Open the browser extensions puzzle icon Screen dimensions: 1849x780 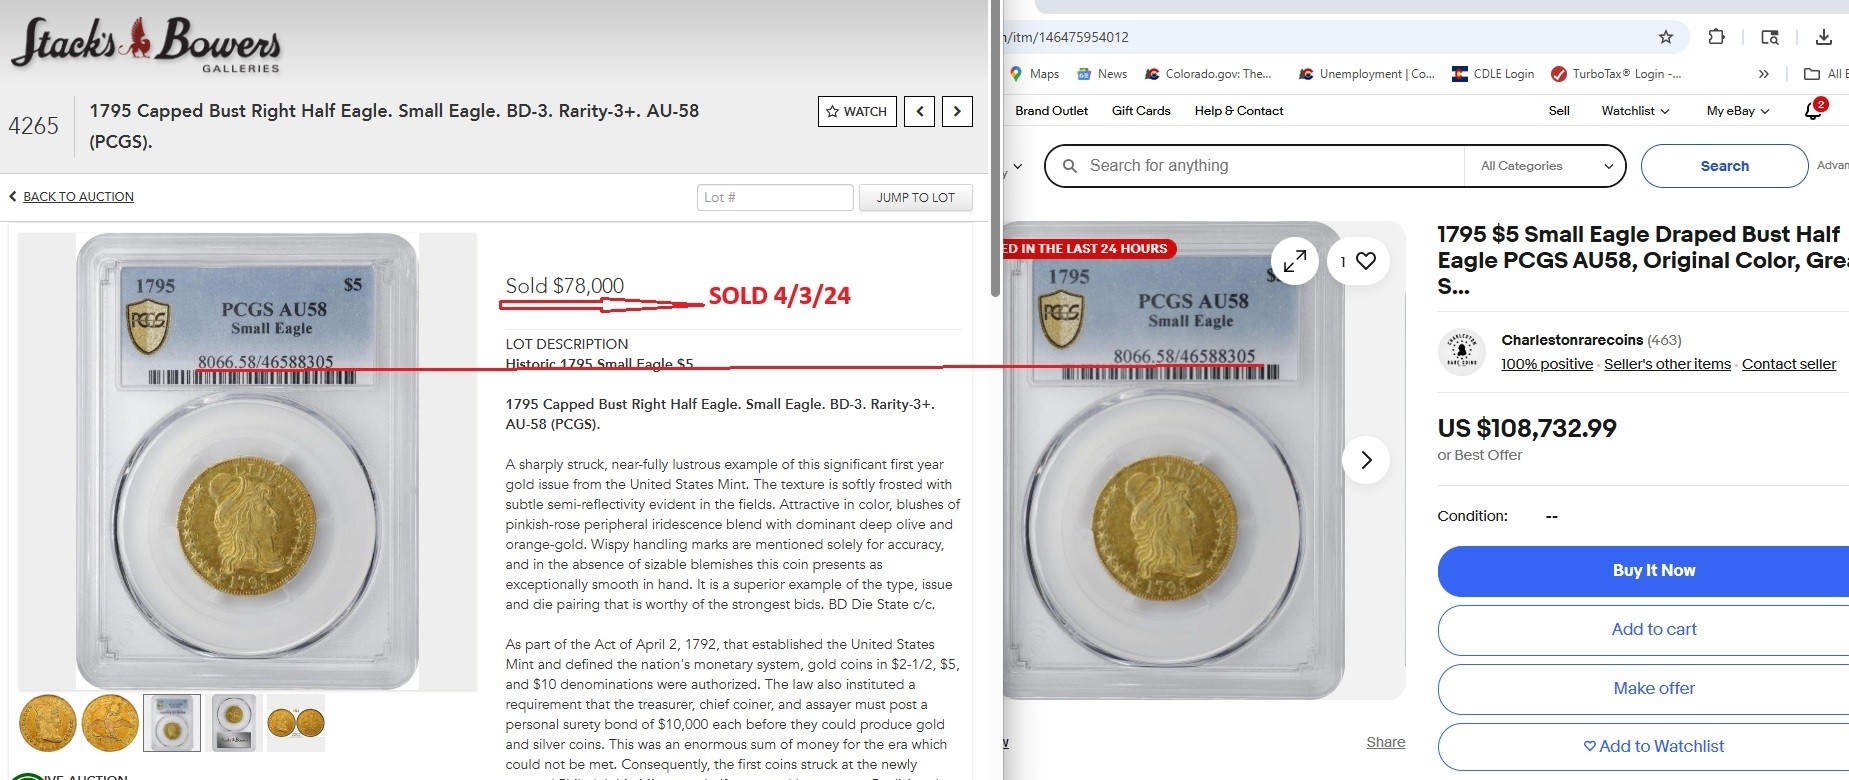pyautogui.click(x=1716, y=37)
